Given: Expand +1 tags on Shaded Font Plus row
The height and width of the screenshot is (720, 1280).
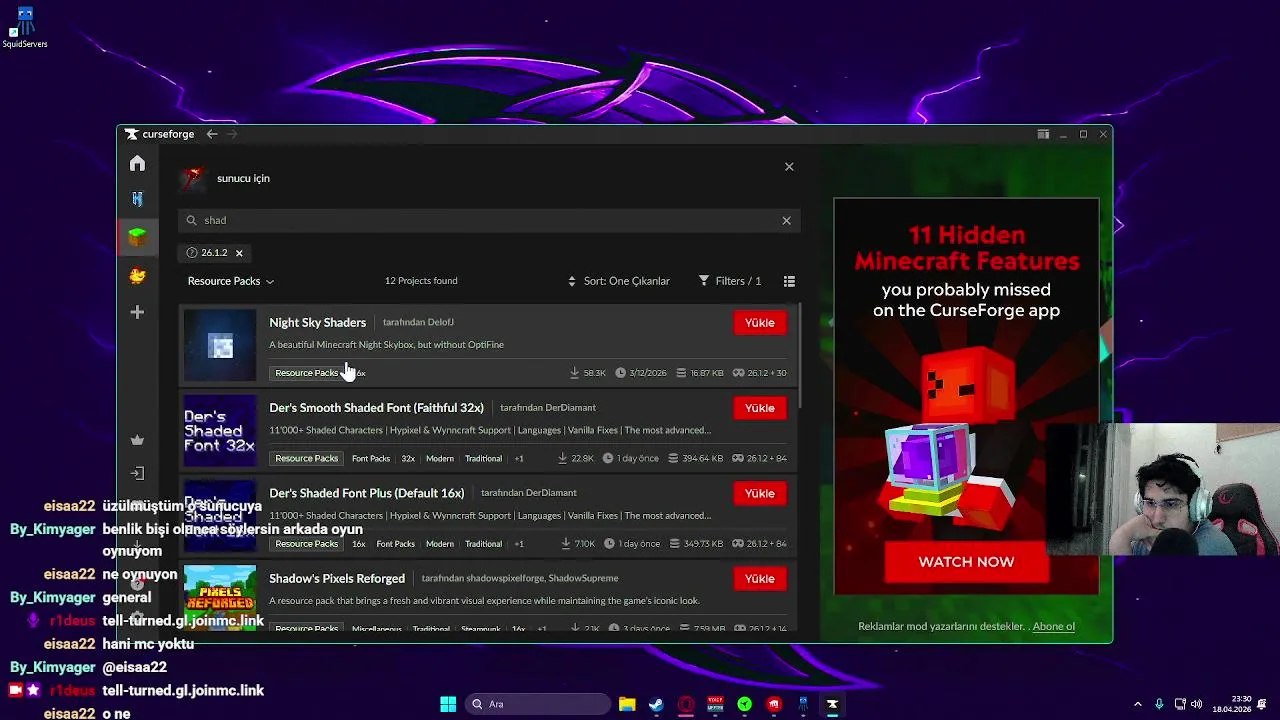Looking at the screenshot, I should coord(519,544).
